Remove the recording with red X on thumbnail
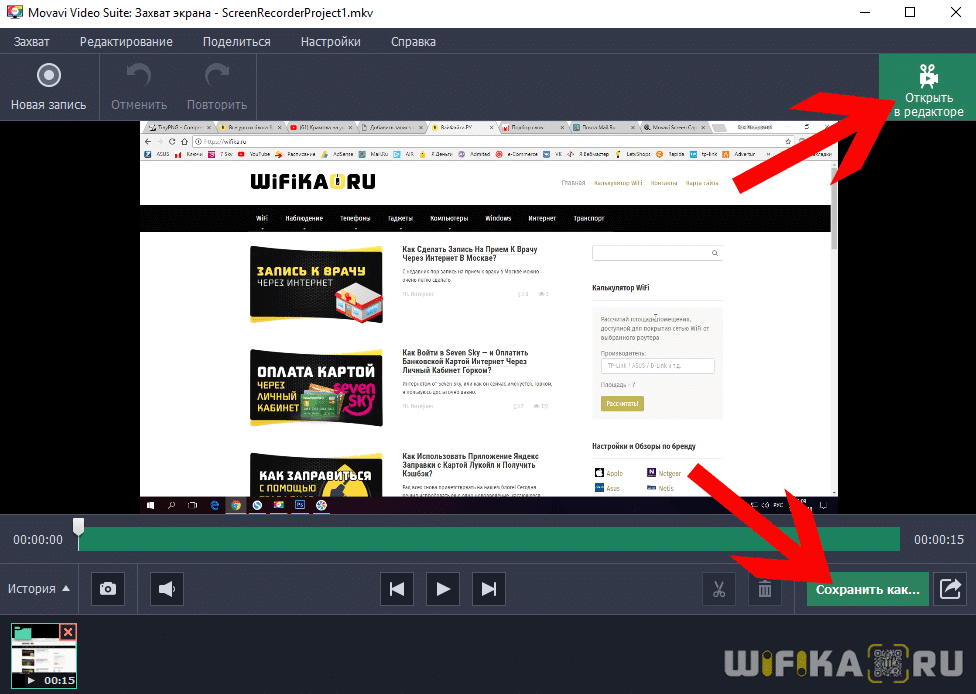This screenshot has width=976, height=694. (68, 632)
